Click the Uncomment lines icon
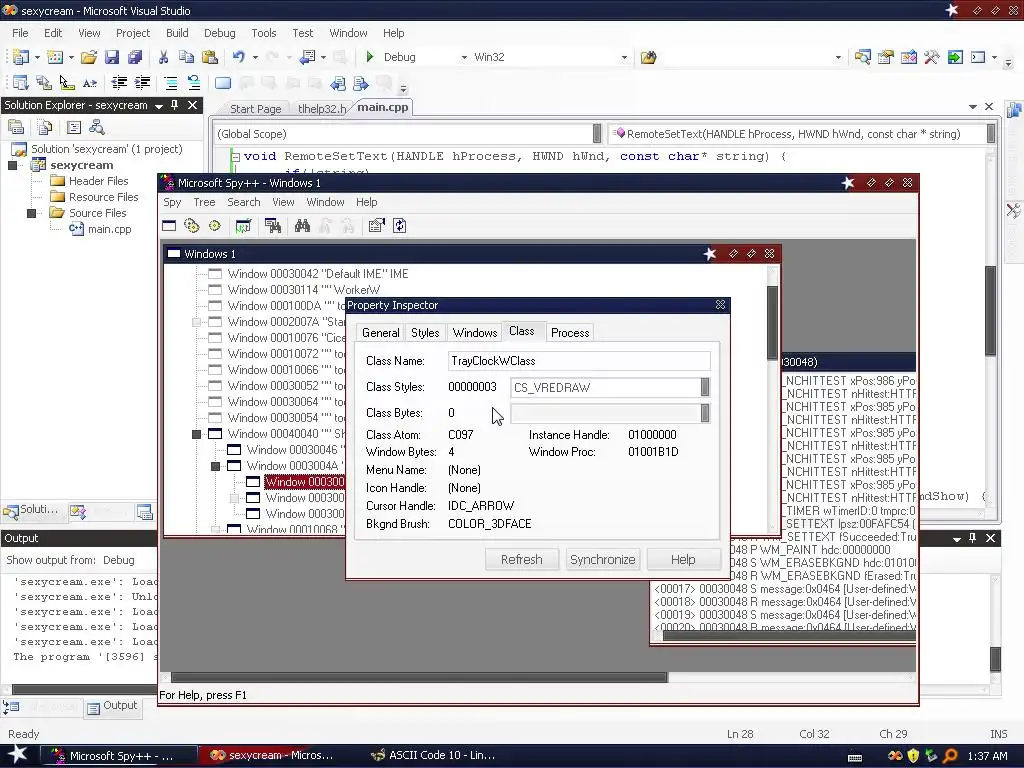Image resolution: width=1024 pixels, height=768 pixels. pos(194,83)
